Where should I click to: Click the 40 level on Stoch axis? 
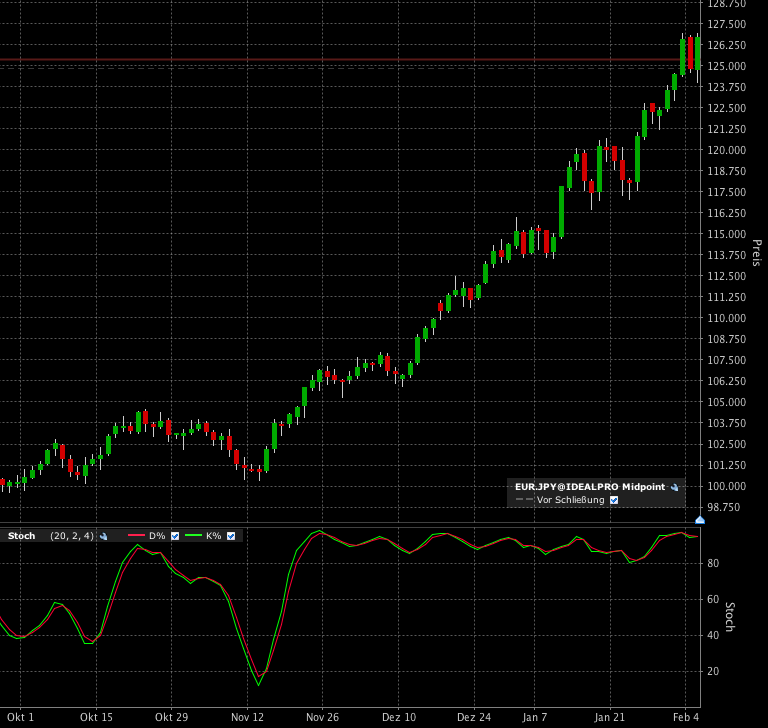[x=713, y=635]
